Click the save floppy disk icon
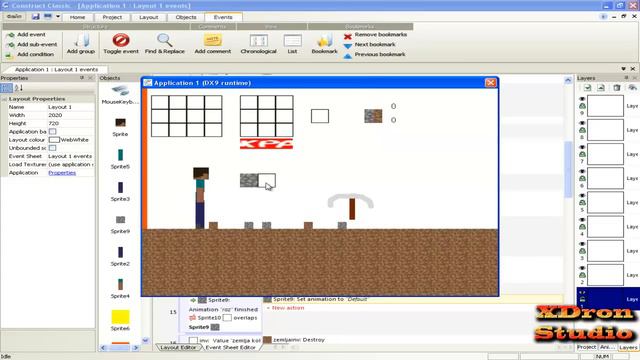Screen dimensions: 640x360 36,16
